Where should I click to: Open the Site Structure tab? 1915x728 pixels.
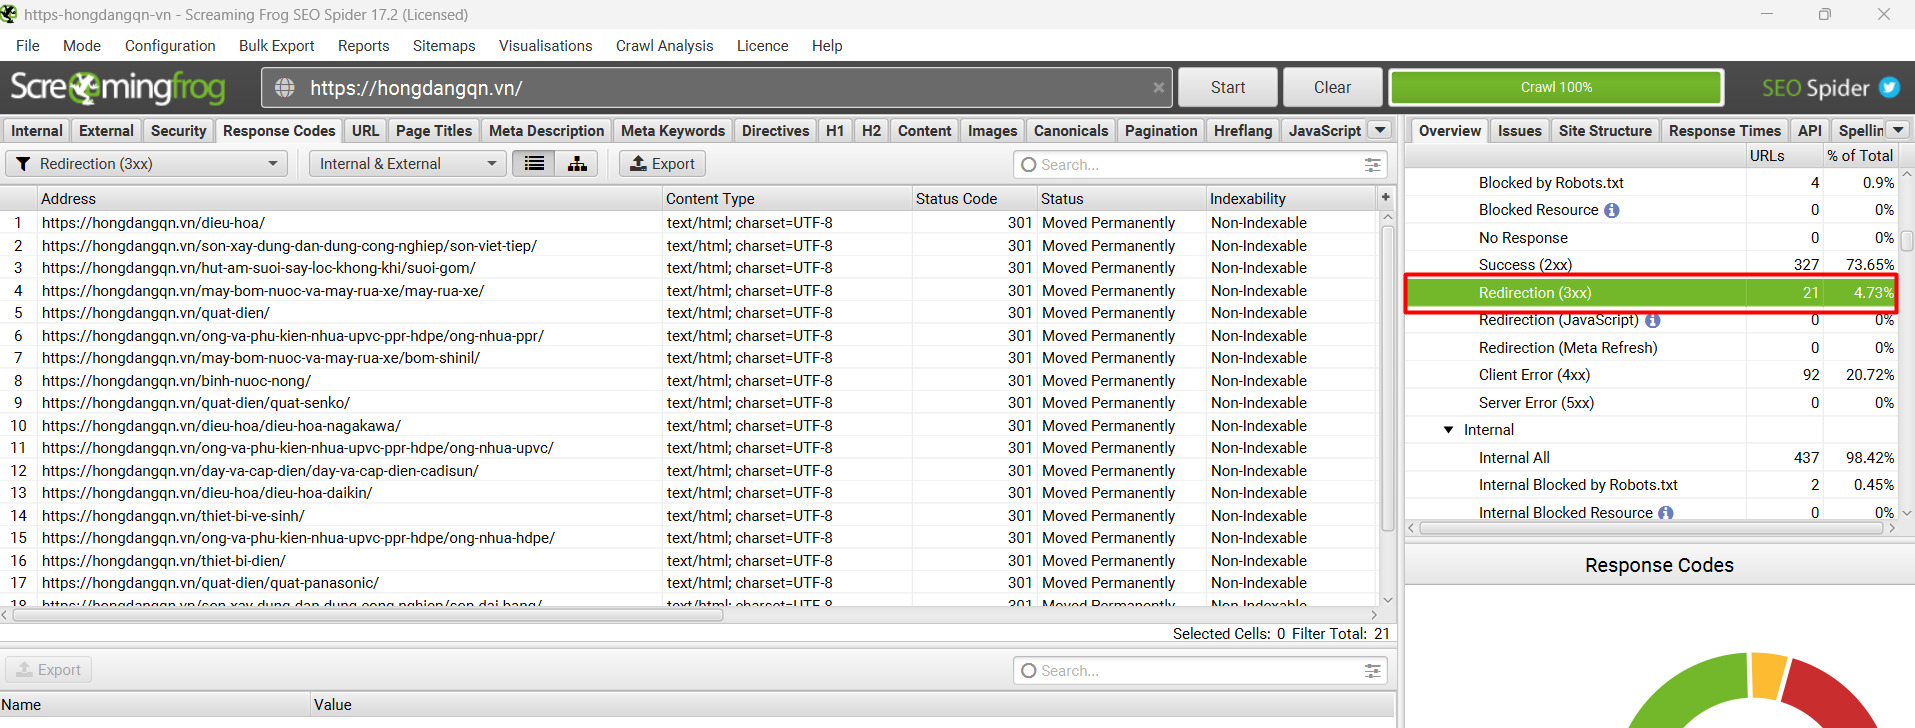(x=1605, y=131)
